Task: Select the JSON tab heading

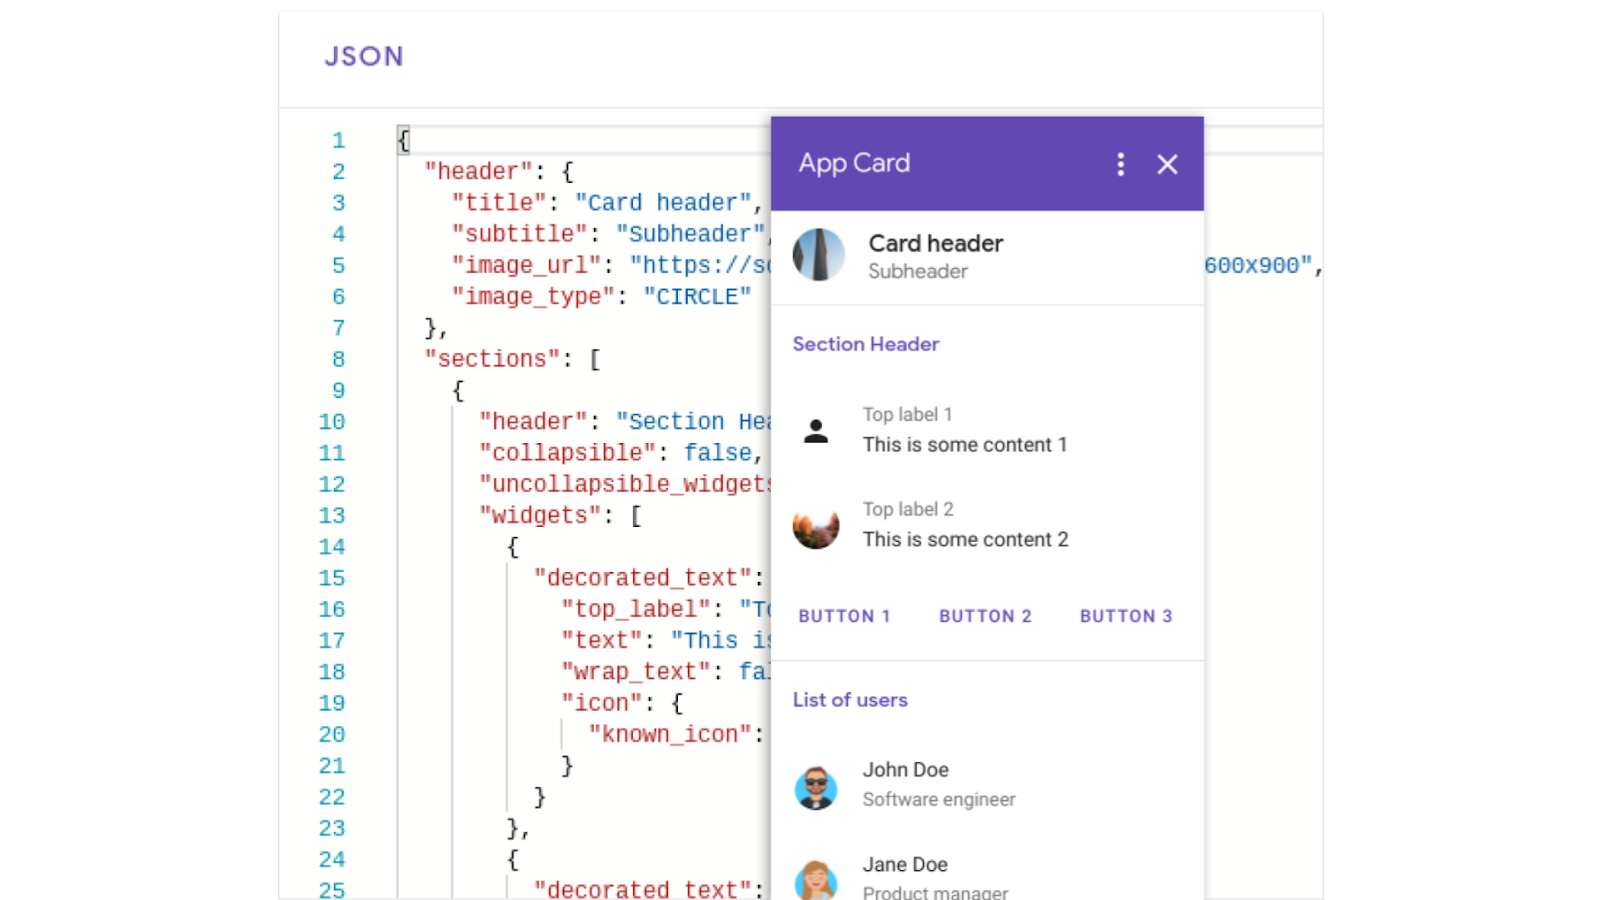Action: point(364,57)
